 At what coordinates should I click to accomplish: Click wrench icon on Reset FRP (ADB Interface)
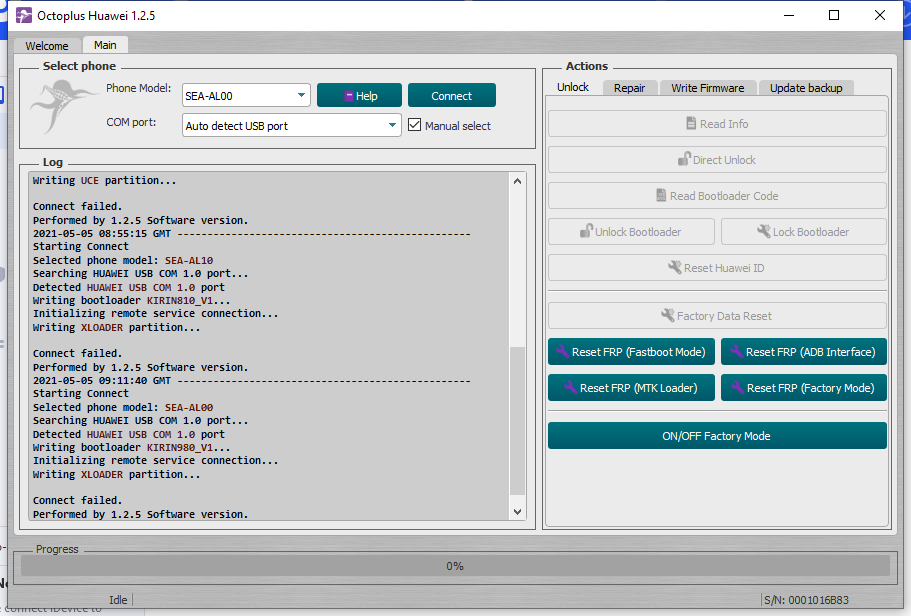tap(737, 352)
